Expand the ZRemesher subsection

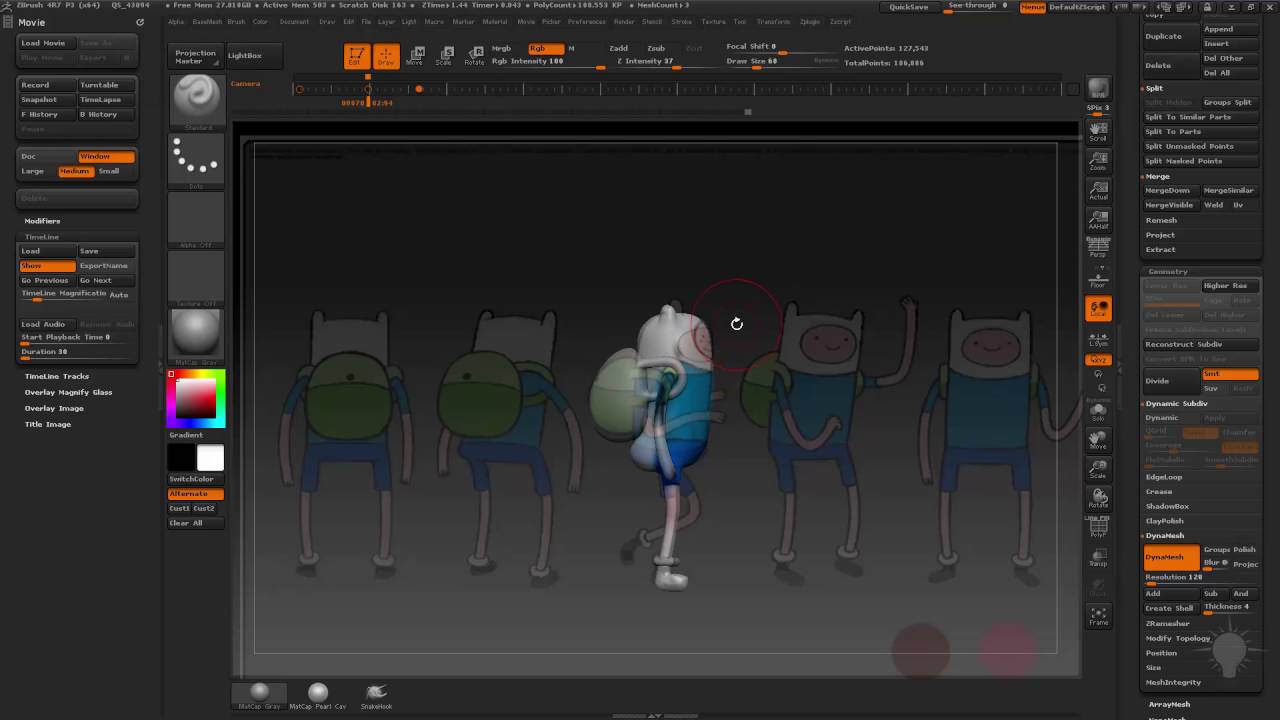1168,623
